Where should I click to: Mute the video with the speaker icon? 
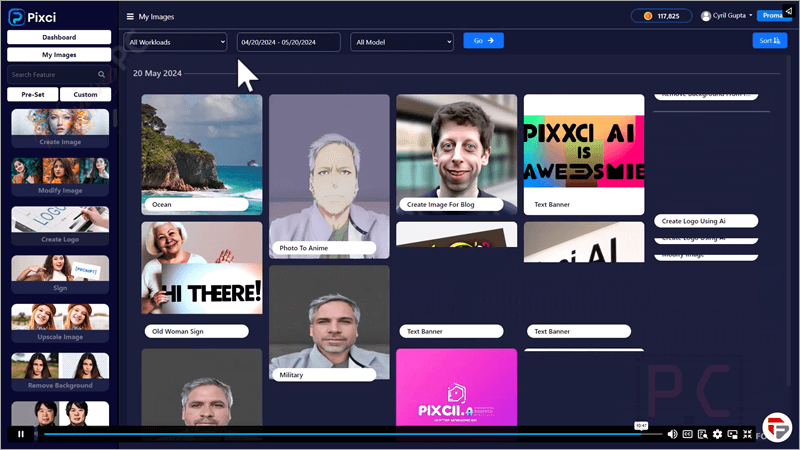point(672,434)
